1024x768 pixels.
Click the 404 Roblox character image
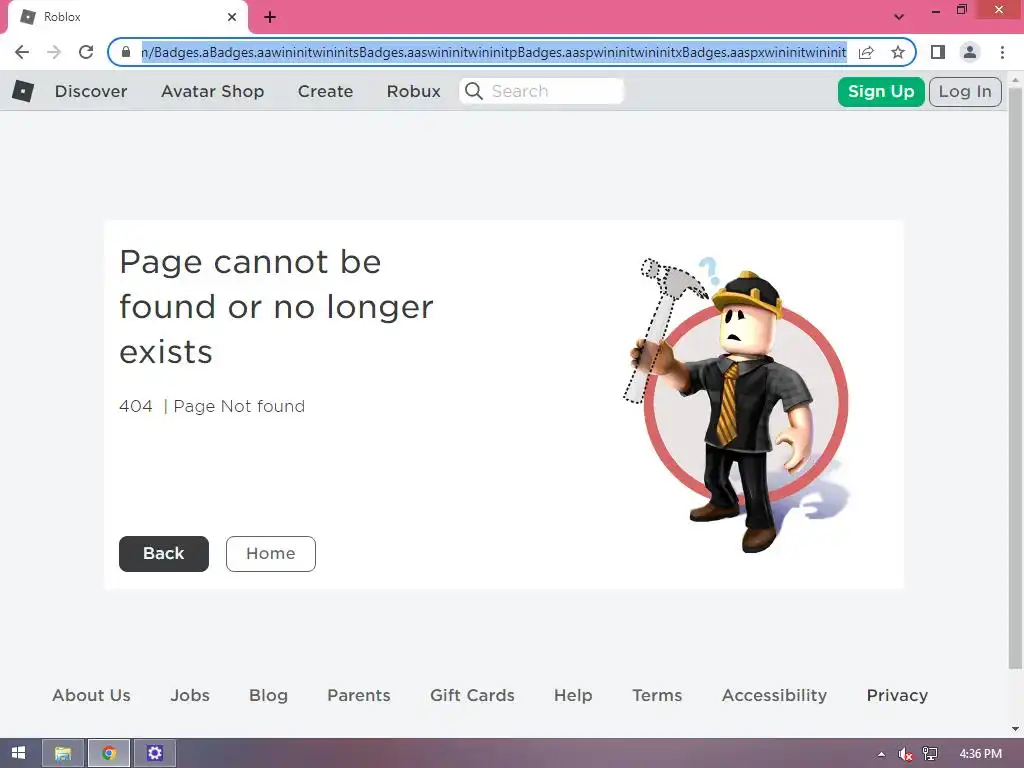click(737, 404)
